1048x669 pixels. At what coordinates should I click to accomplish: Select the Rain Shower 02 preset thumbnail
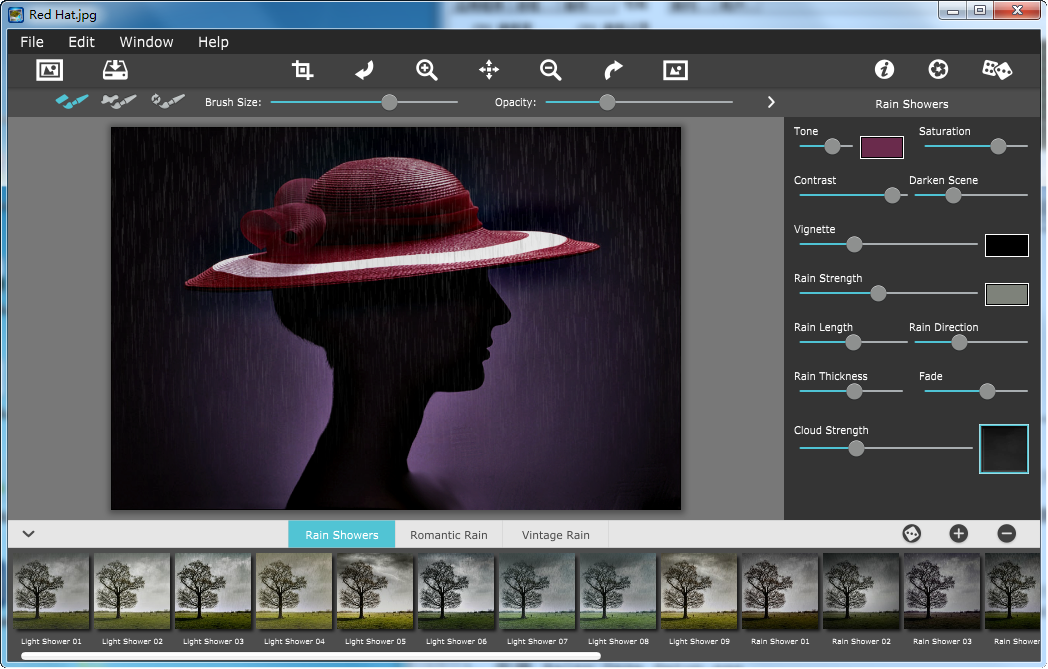[x=860, y=591]
